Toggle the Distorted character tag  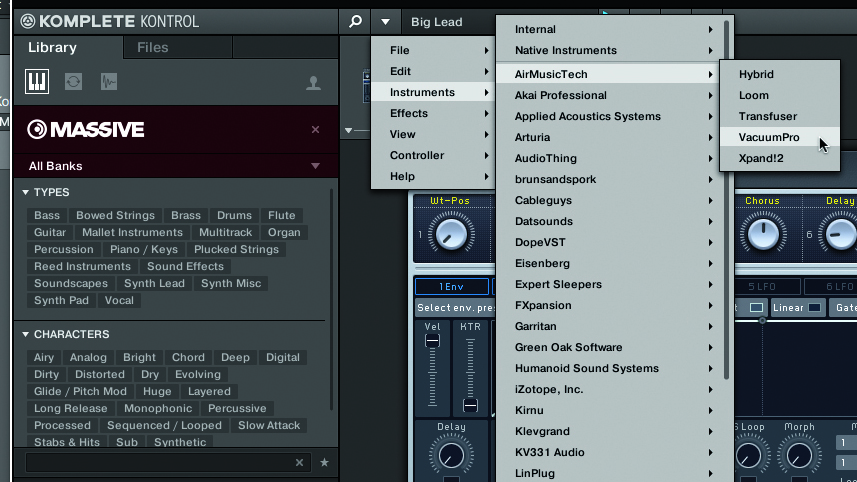[99, 374]
